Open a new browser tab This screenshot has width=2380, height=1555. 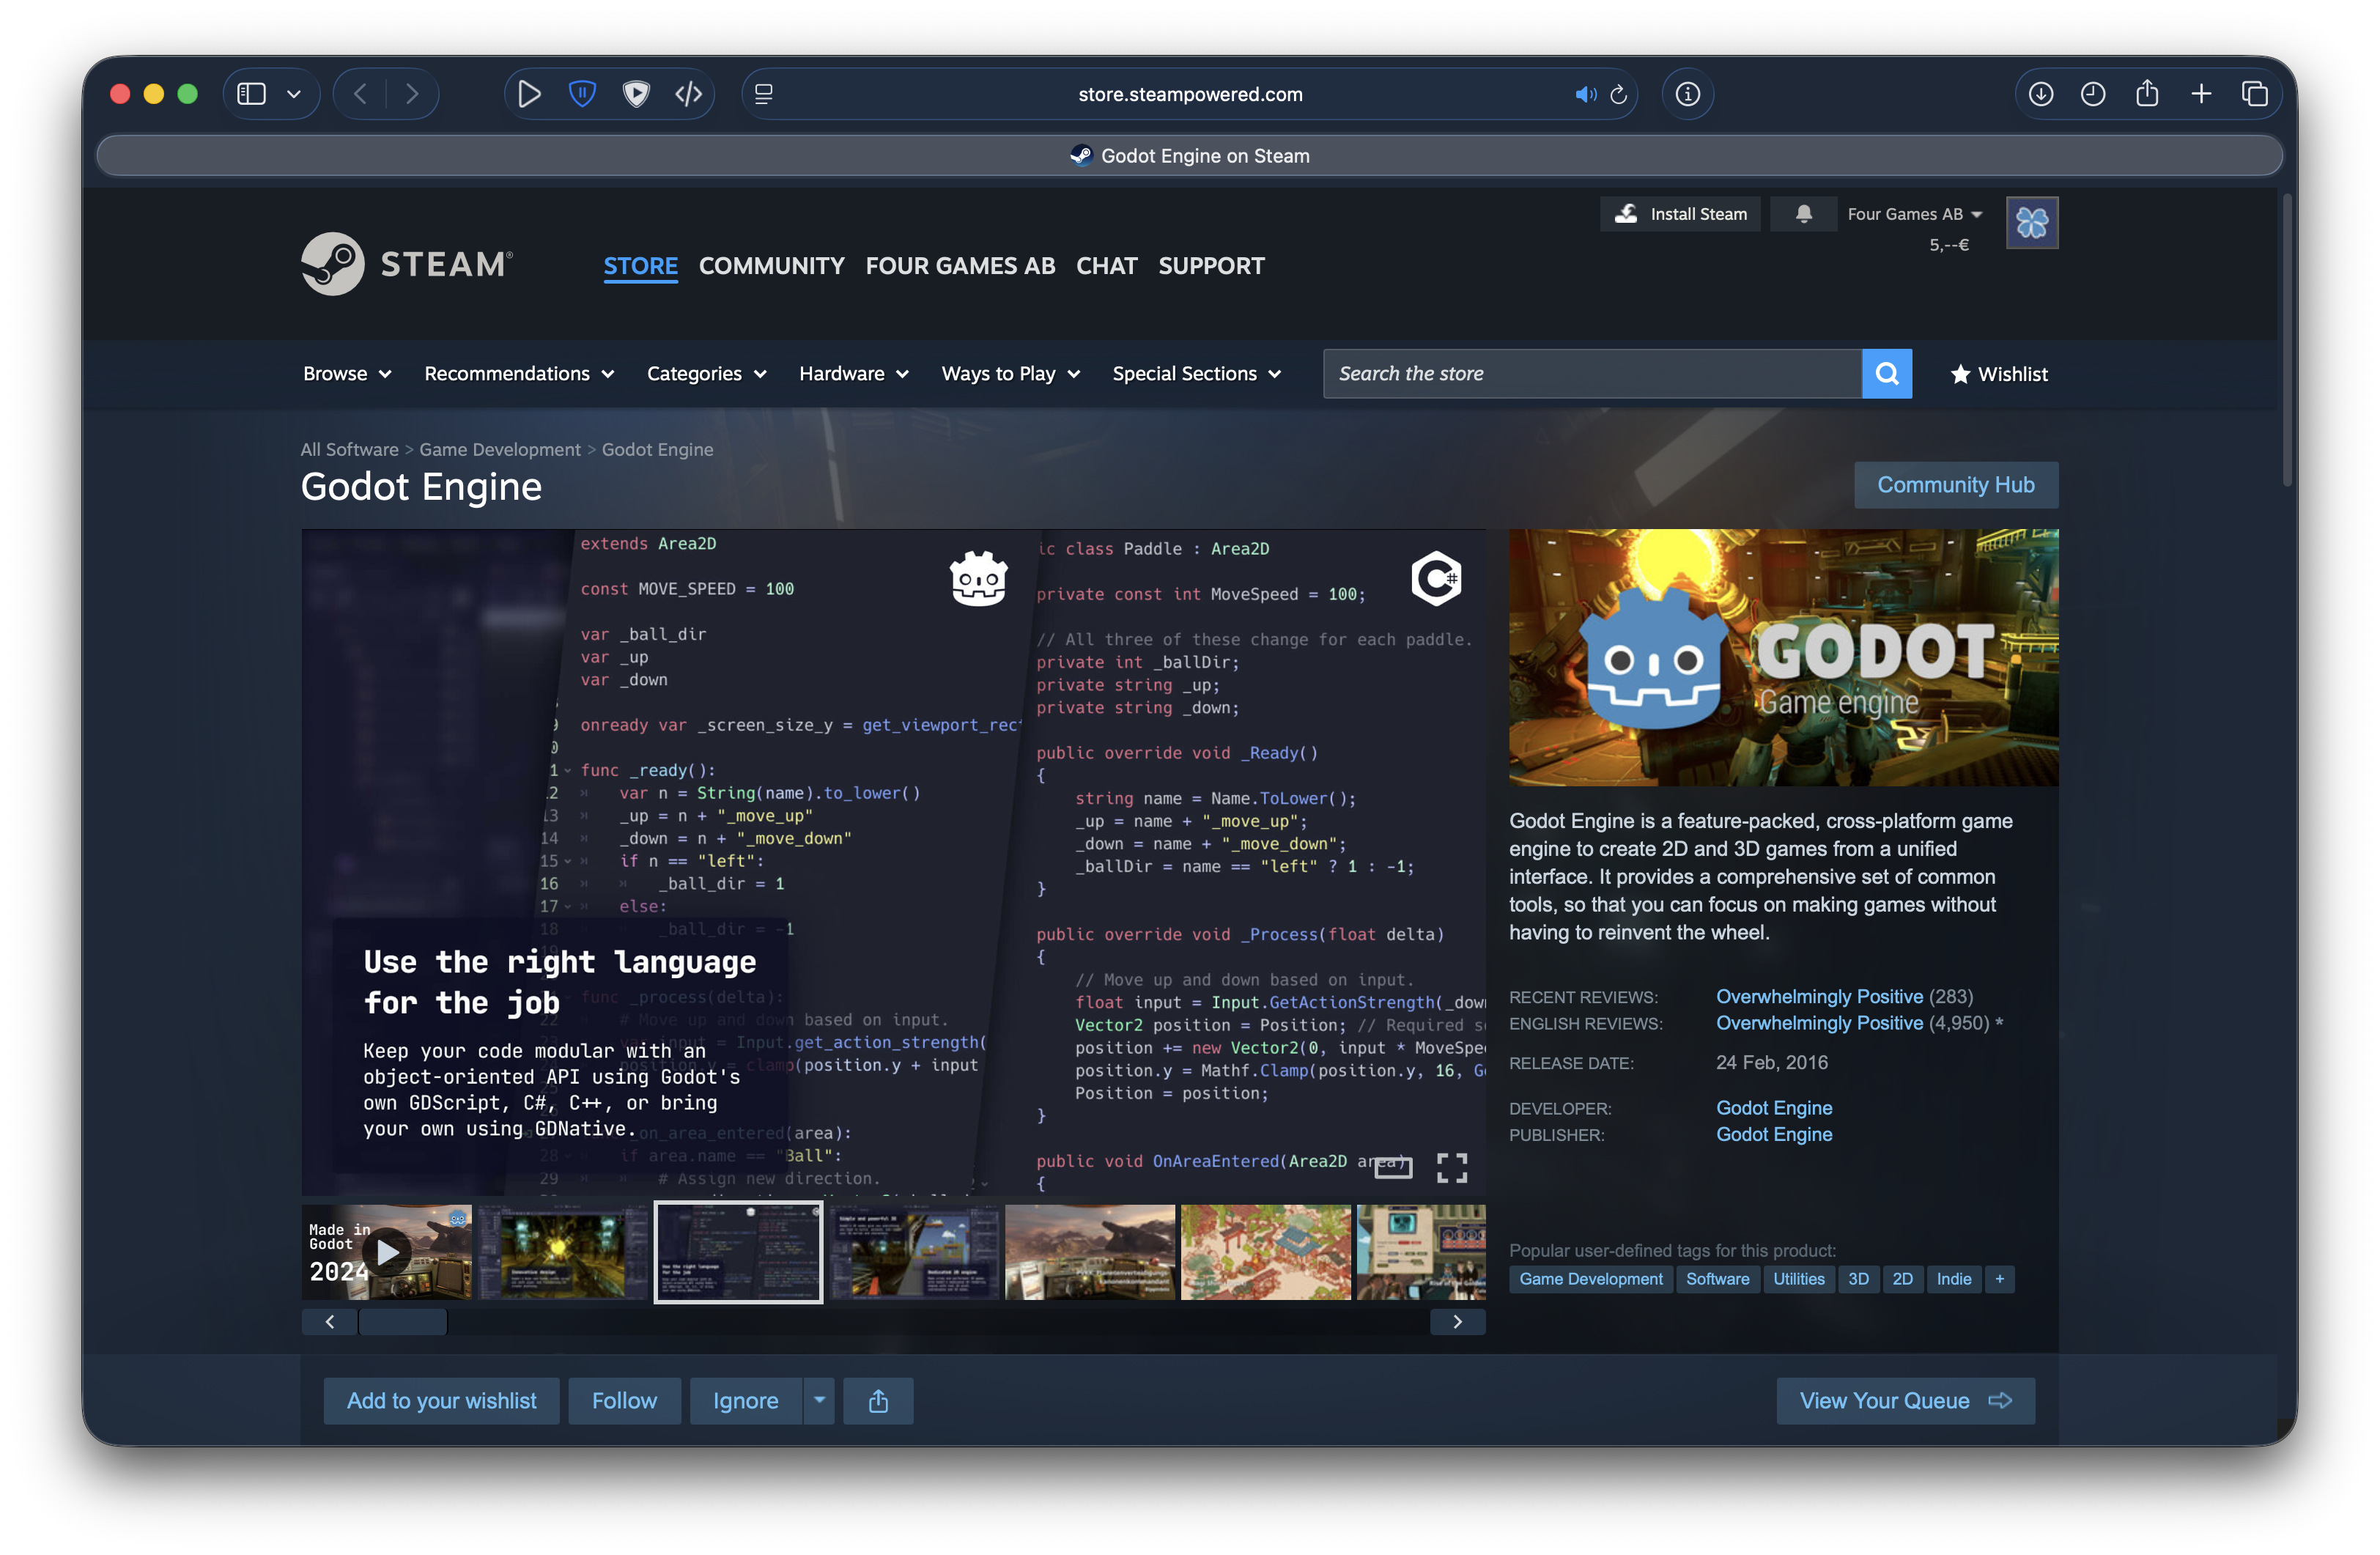(x=2201, y=94)
